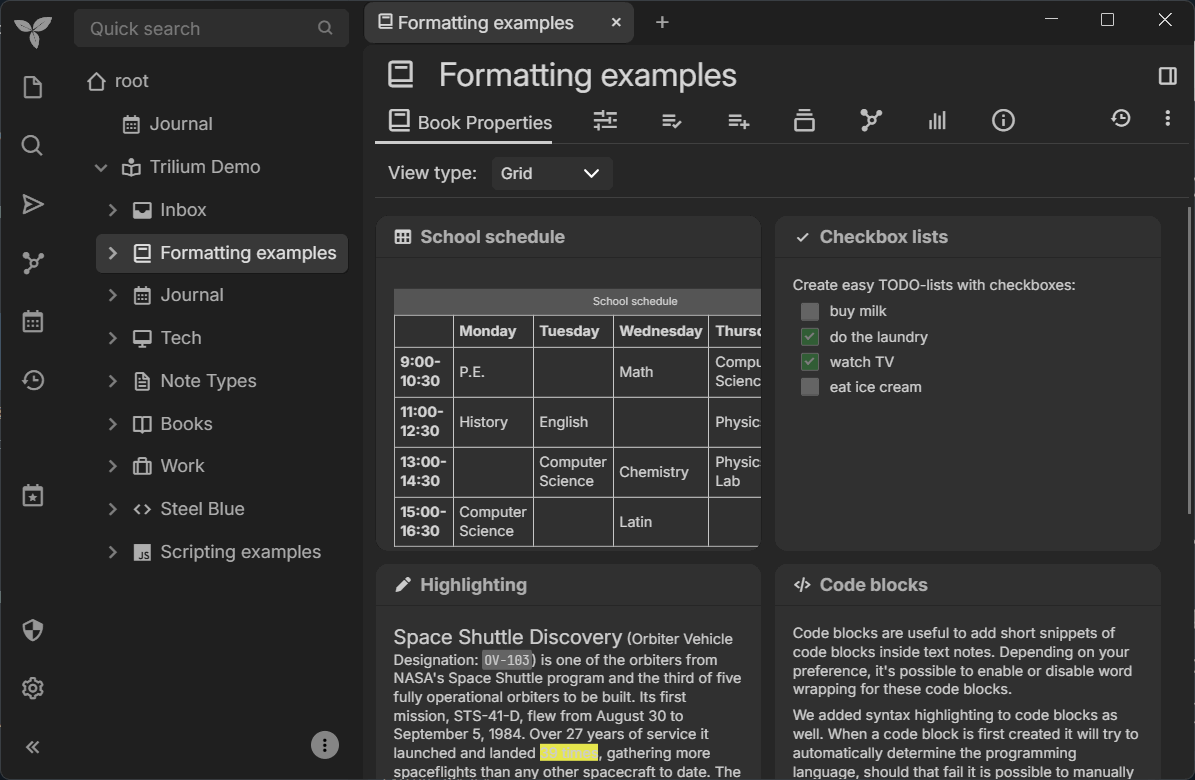Click the jump to note send icon

click(x=33, y=205)
